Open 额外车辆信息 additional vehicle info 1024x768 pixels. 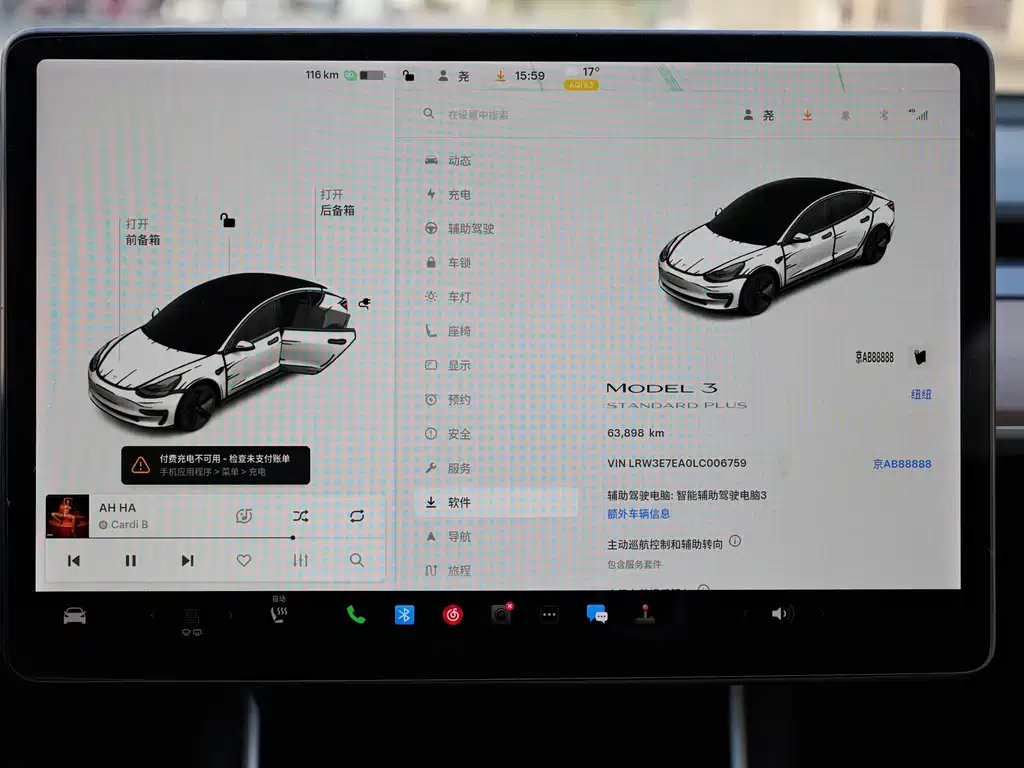[x=638, y=514]
